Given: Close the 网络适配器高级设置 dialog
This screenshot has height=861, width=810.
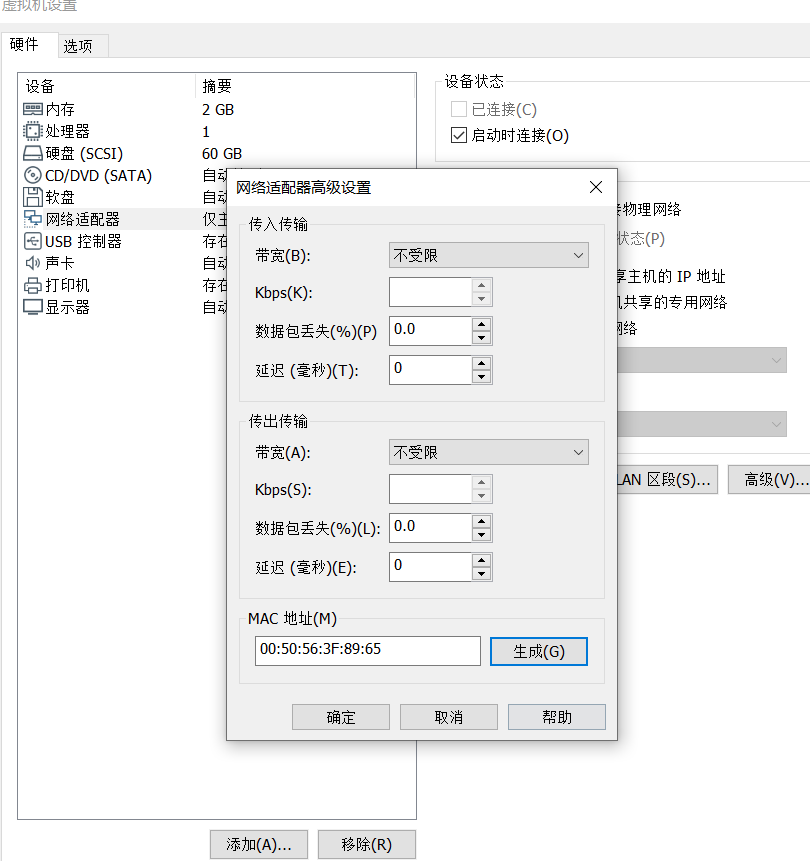Looking at the screenshot, I should pos(596,187).
